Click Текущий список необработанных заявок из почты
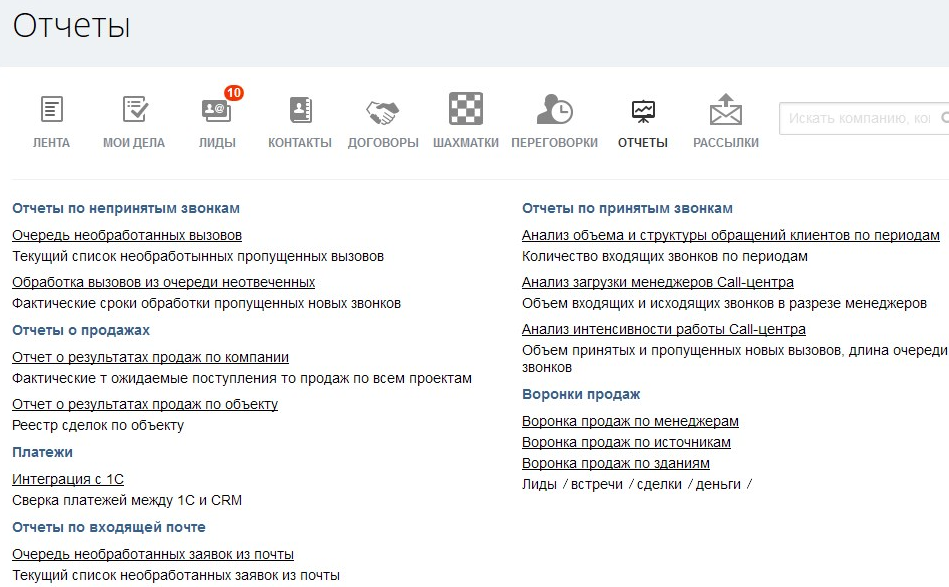The width and height of the screenshot is (949, 587). click(x=176, y=576)
